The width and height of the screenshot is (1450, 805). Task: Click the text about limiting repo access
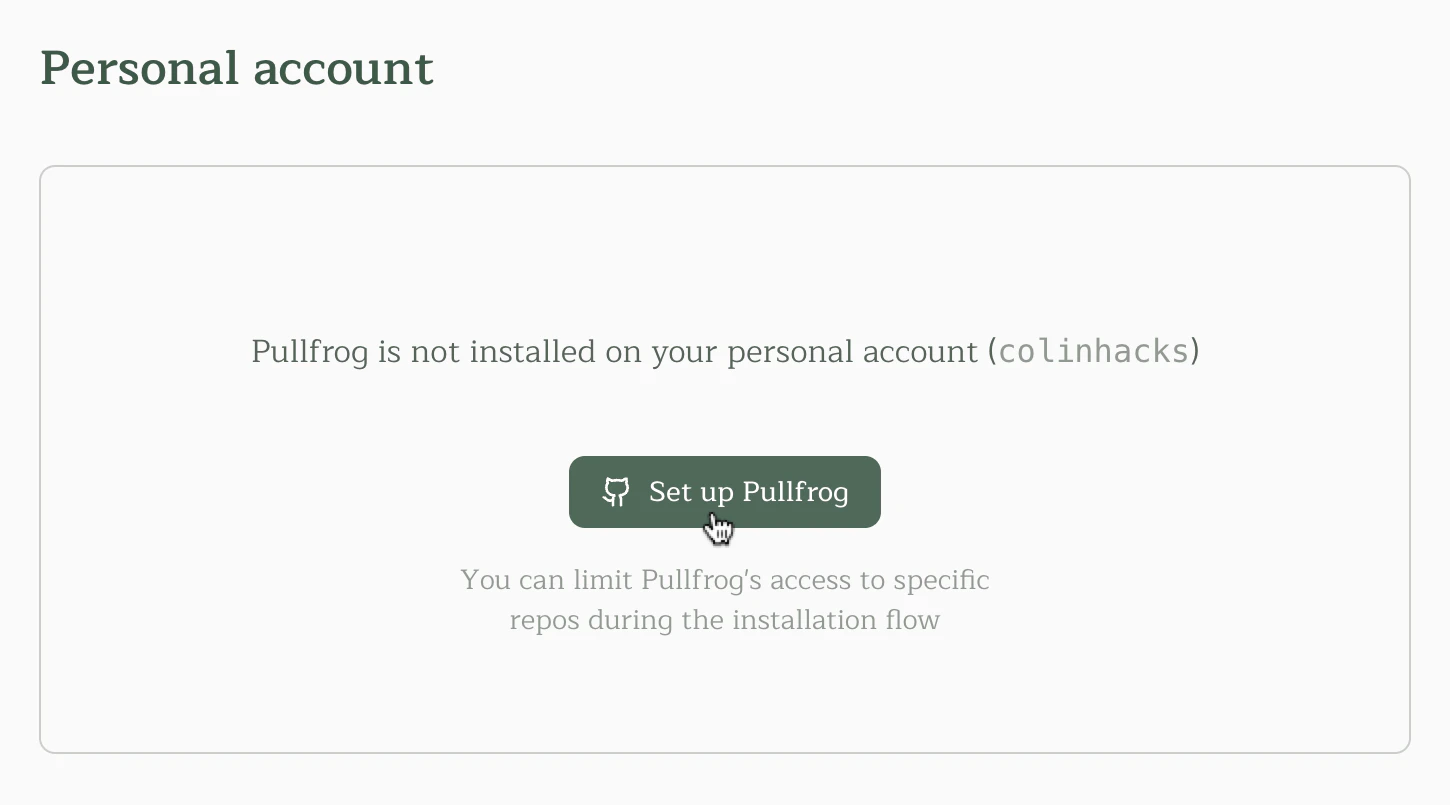[724, 600]
